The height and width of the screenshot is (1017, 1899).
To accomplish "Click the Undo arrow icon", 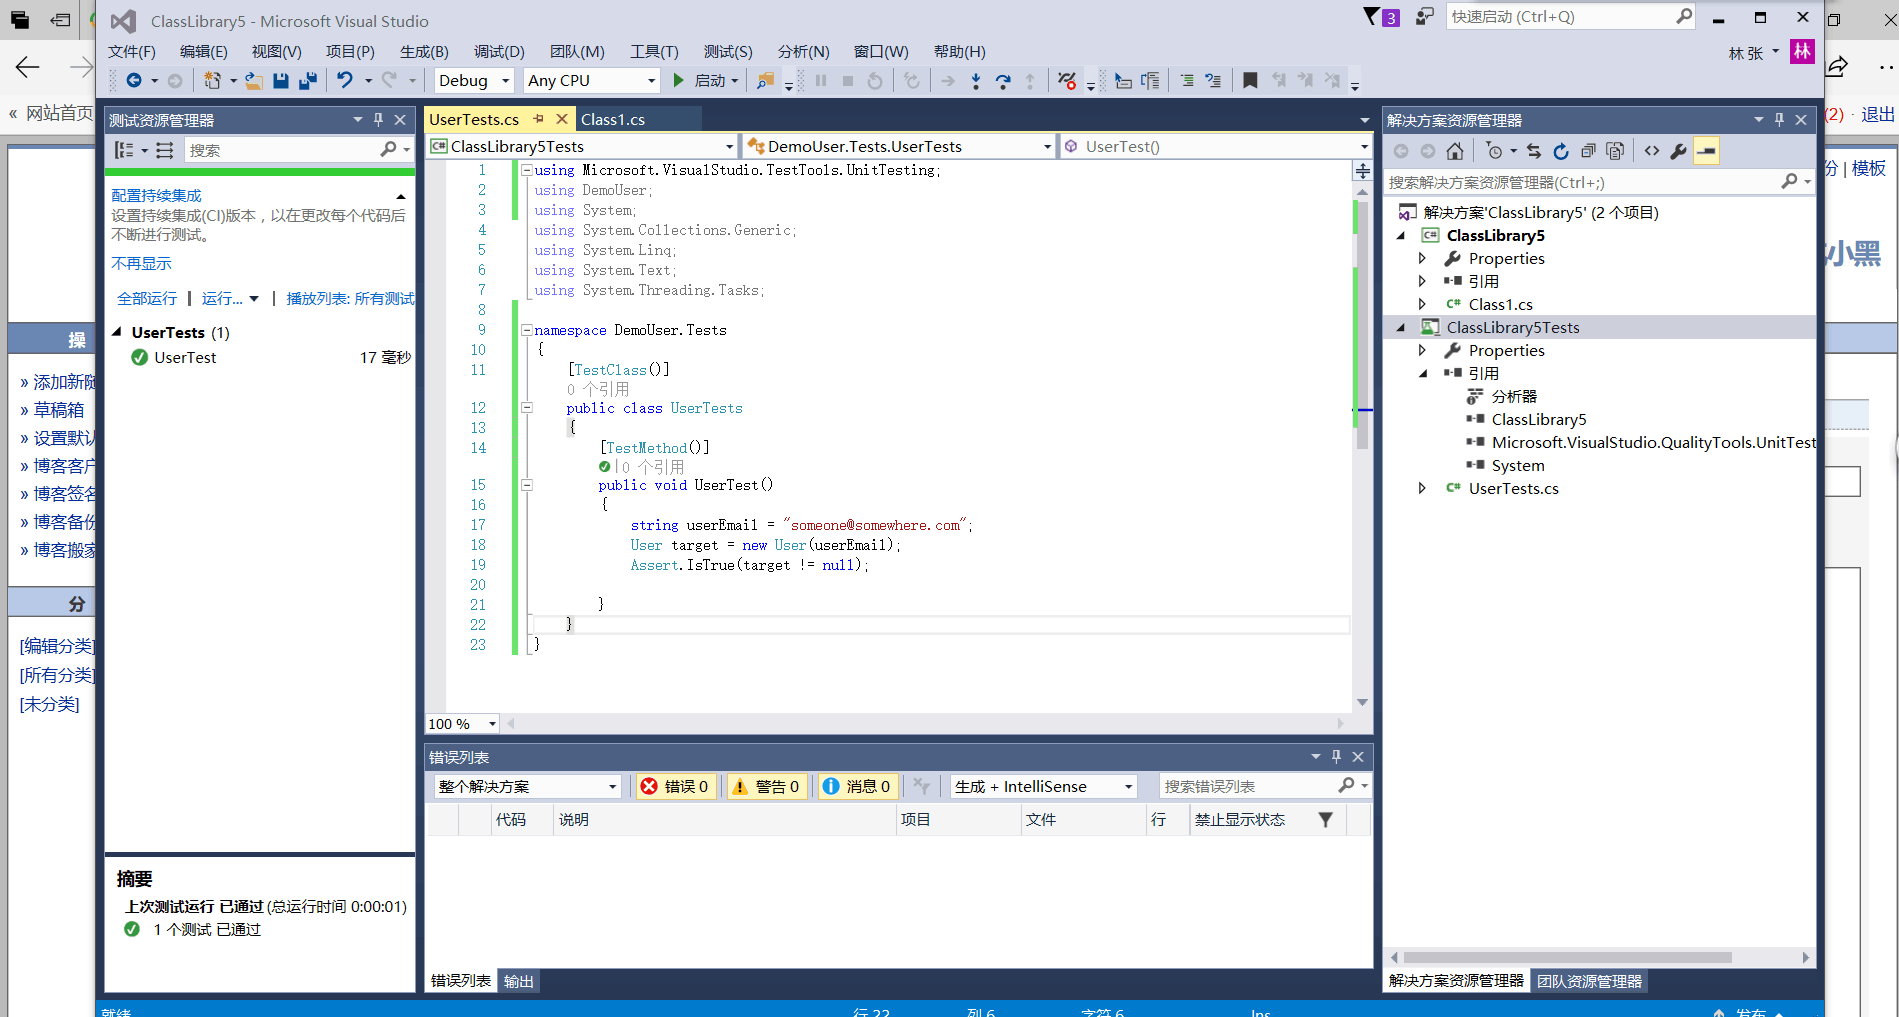I will pos(345,81).
